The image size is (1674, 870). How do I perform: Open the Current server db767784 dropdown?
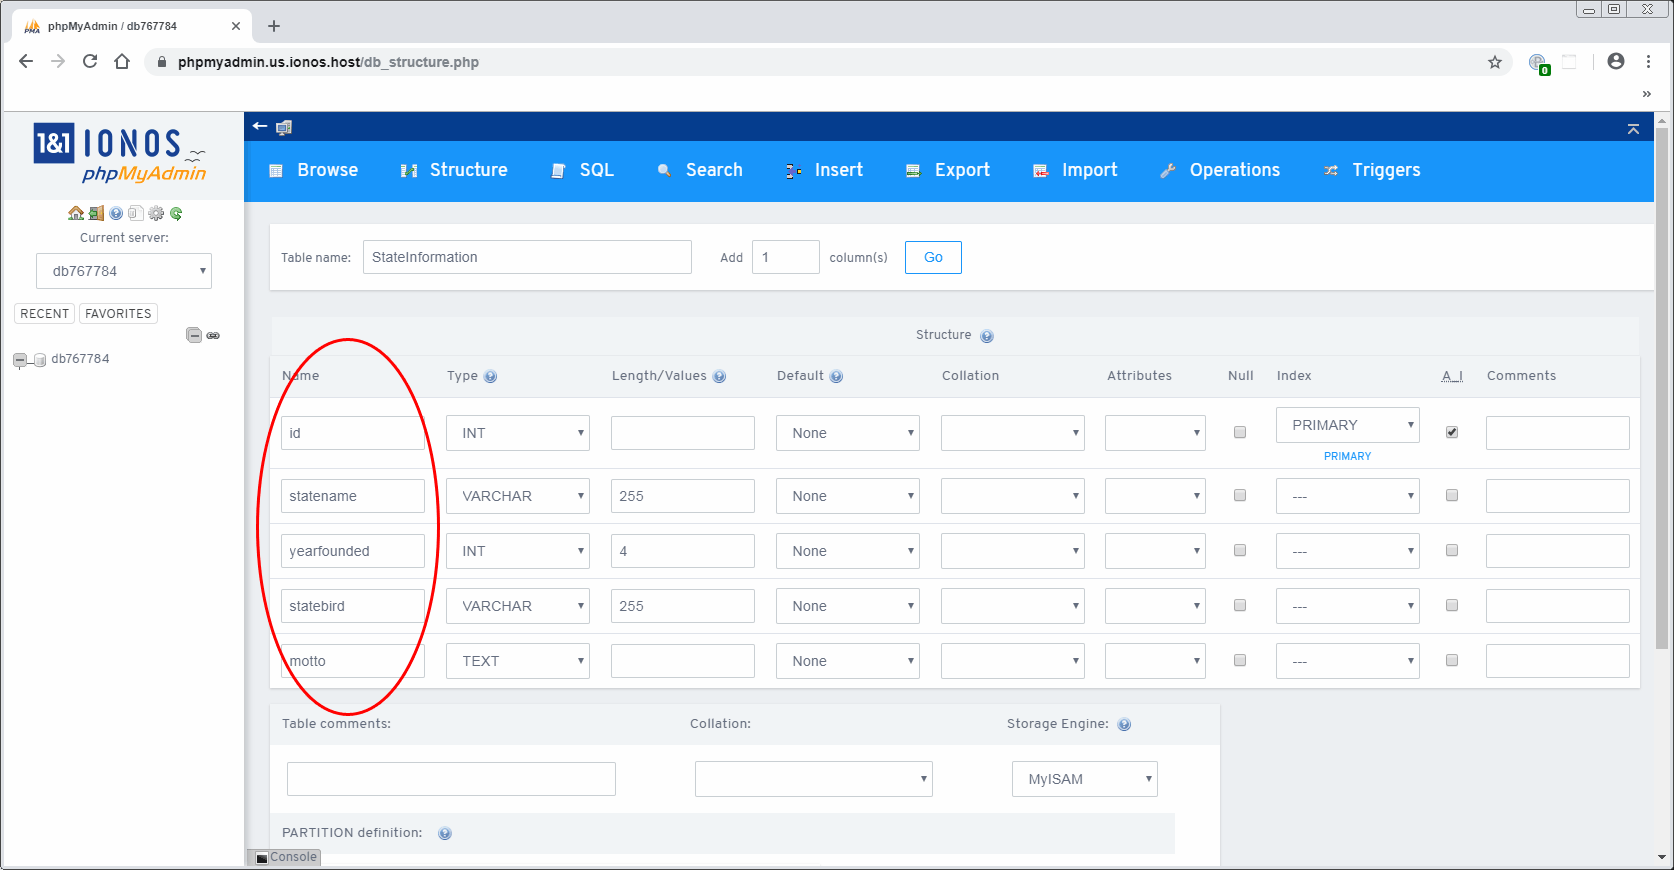coord(124,271)
